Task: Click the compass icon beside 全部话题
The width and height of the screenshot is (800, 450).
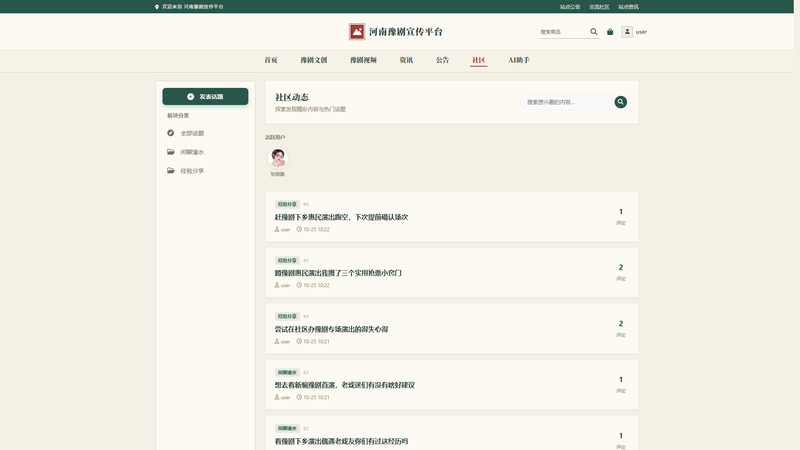Action: pos(170,133)
